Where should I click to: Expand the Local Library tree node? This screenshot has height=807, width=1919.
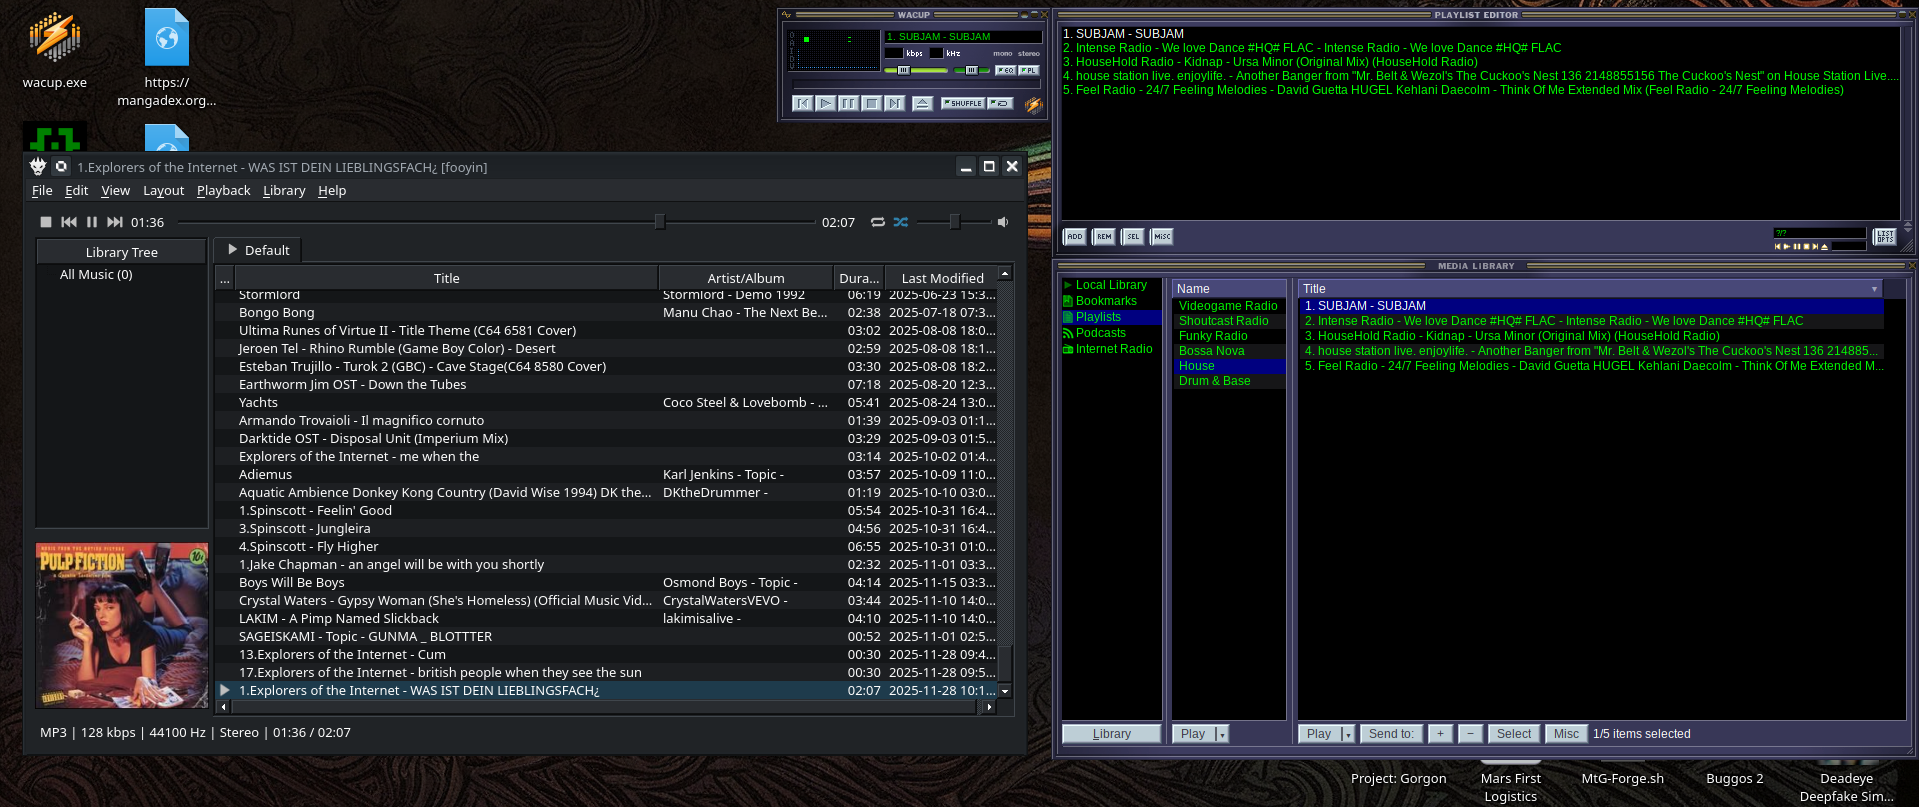tap(1068, 285)
